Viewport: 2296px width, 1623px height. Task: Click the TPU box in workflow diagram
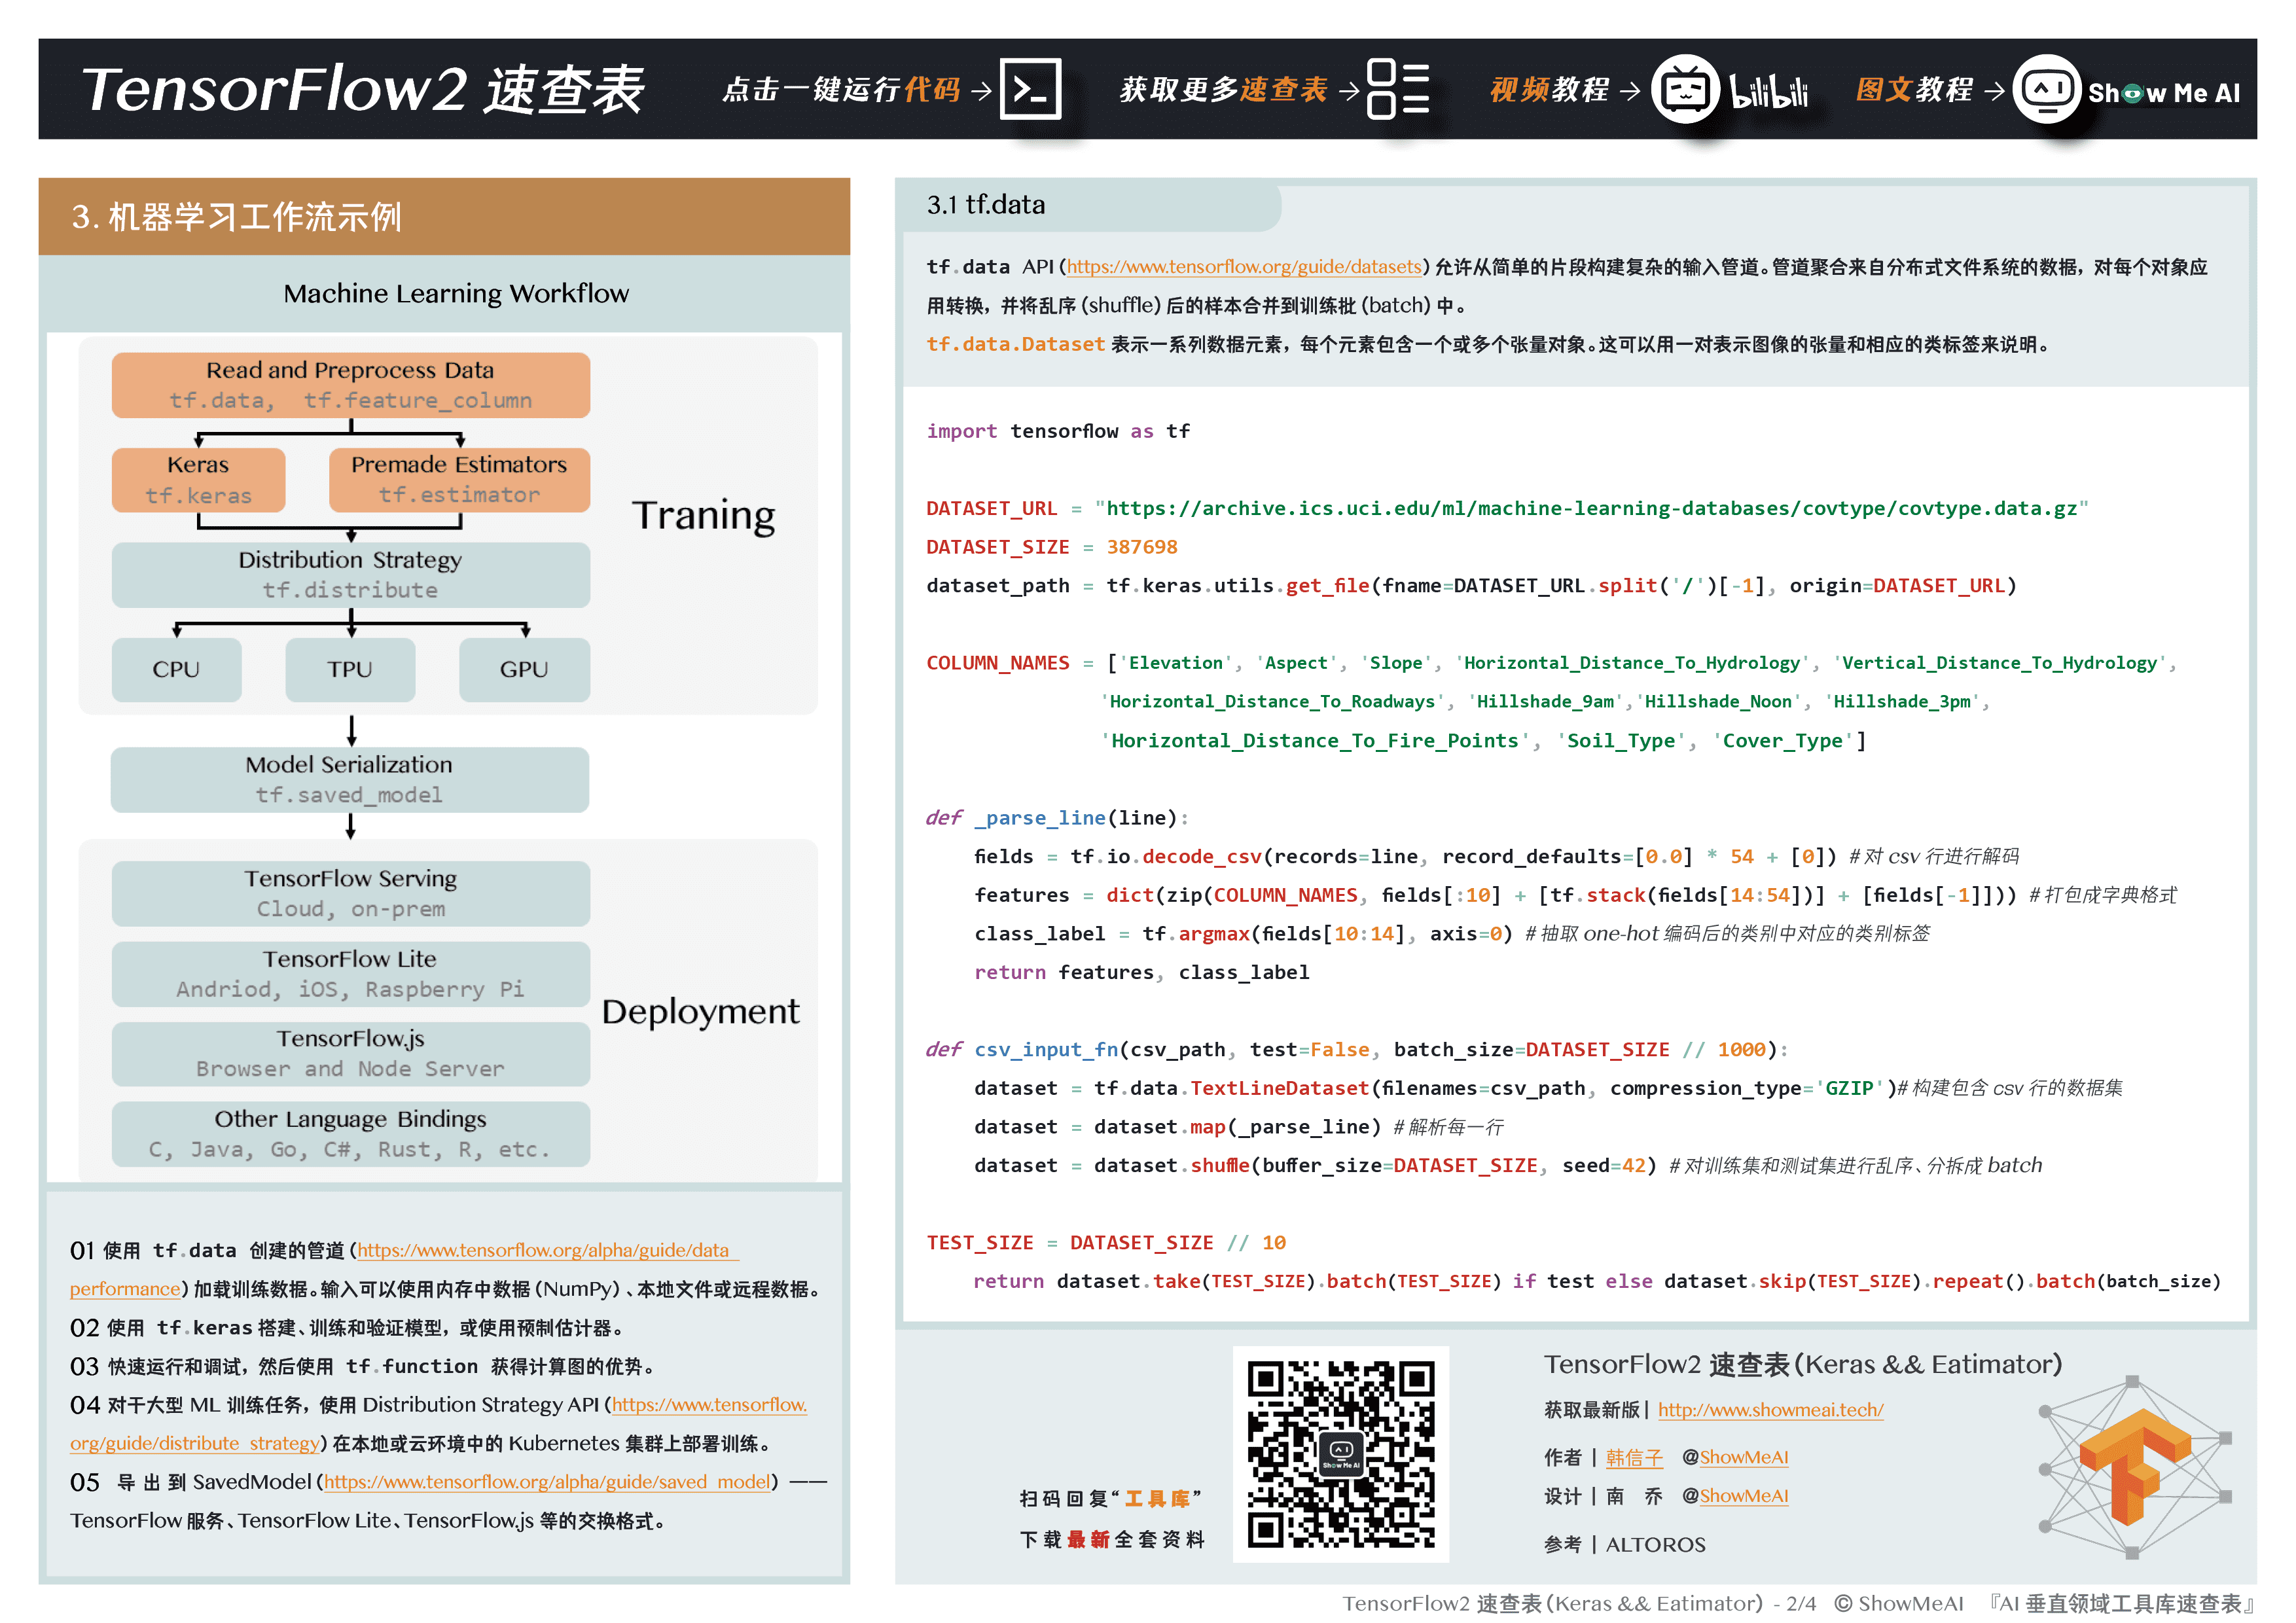[350, 669]
